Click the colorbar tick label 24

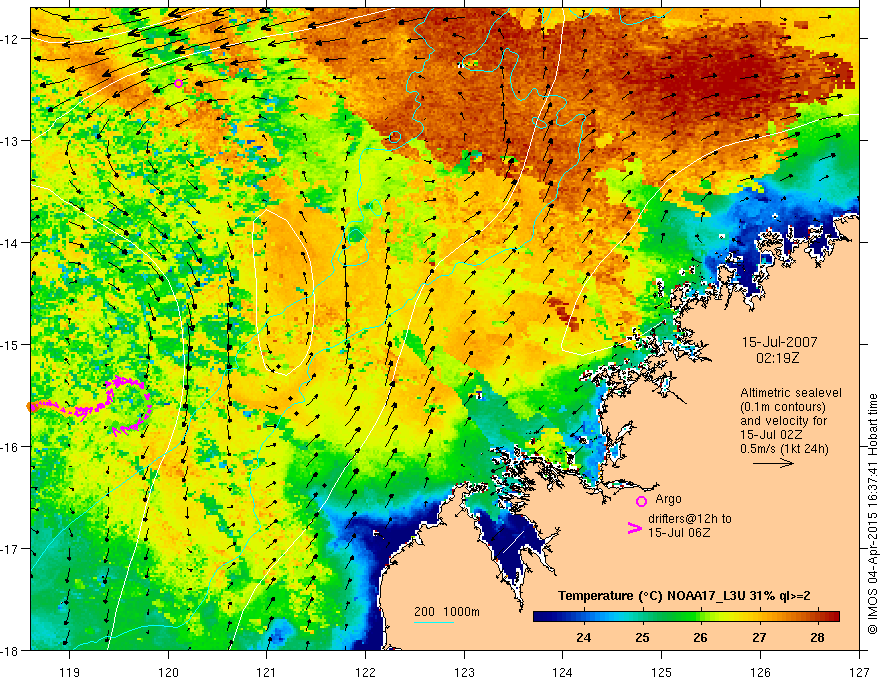[x=584, y=637]
